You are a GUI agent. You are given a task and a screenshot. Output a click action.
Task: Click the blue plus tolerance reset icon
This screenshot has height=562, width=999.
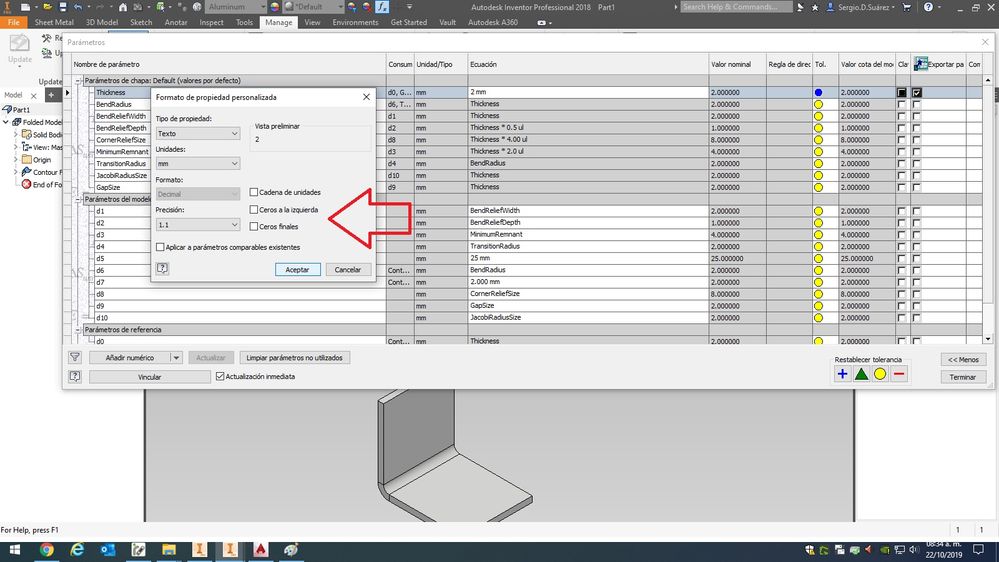point(842,374)
